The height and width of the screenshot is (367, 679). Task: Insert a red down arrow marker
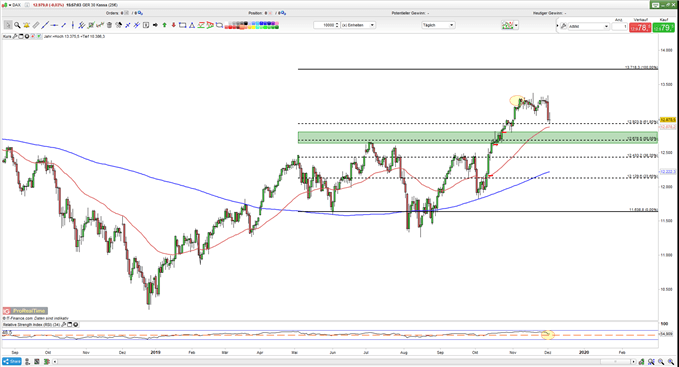click(x=174, y=25)
